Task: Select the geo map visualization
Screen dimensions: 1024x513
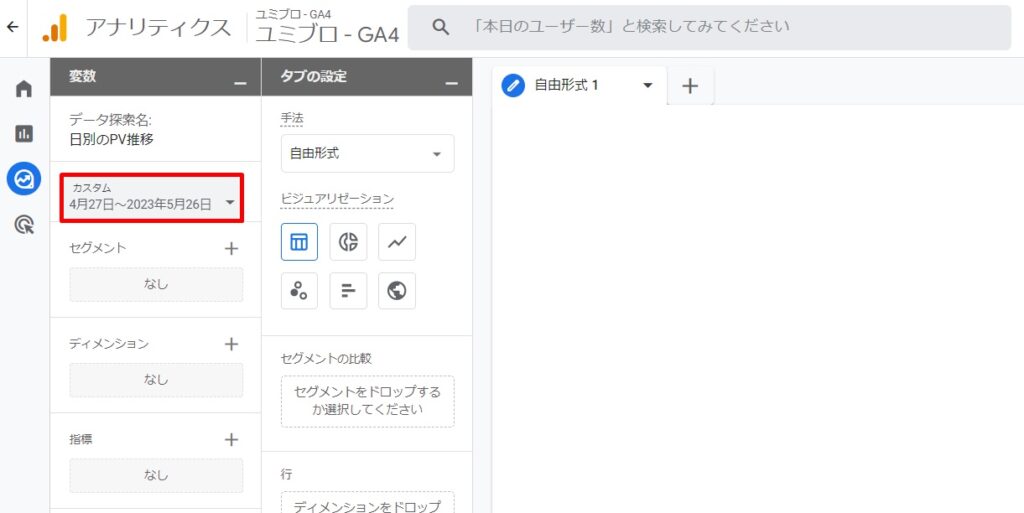Action: [x=397, y=291]
